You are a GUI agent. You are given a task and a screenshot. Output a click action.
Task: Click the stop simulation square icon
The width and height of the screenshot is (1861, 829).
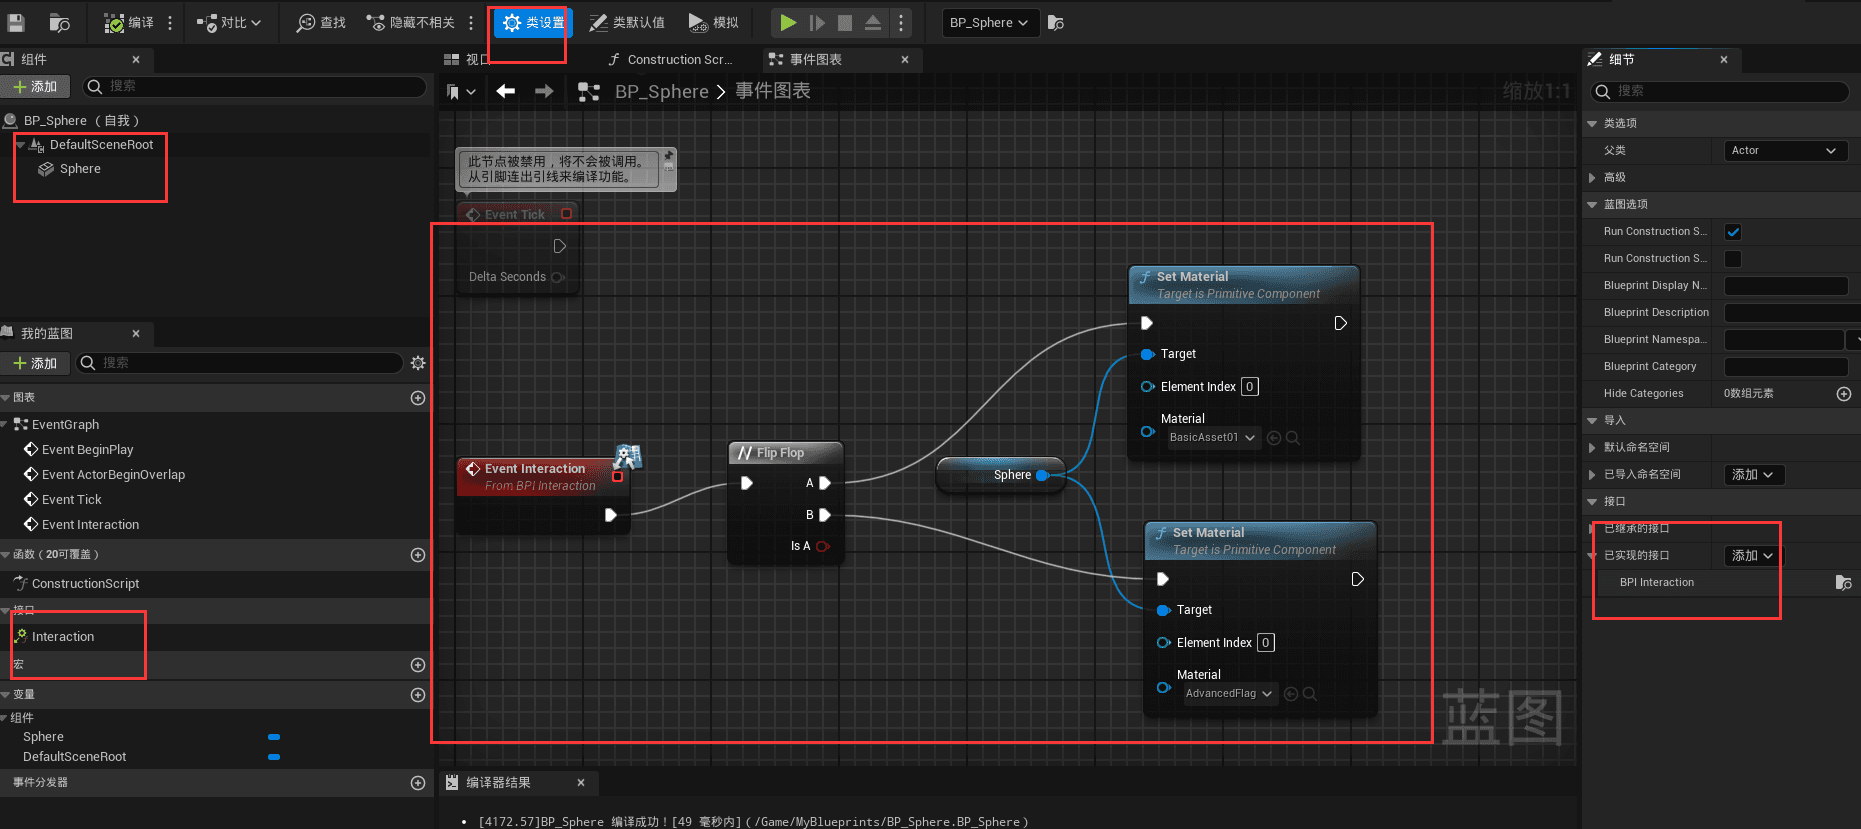[845, 22]
